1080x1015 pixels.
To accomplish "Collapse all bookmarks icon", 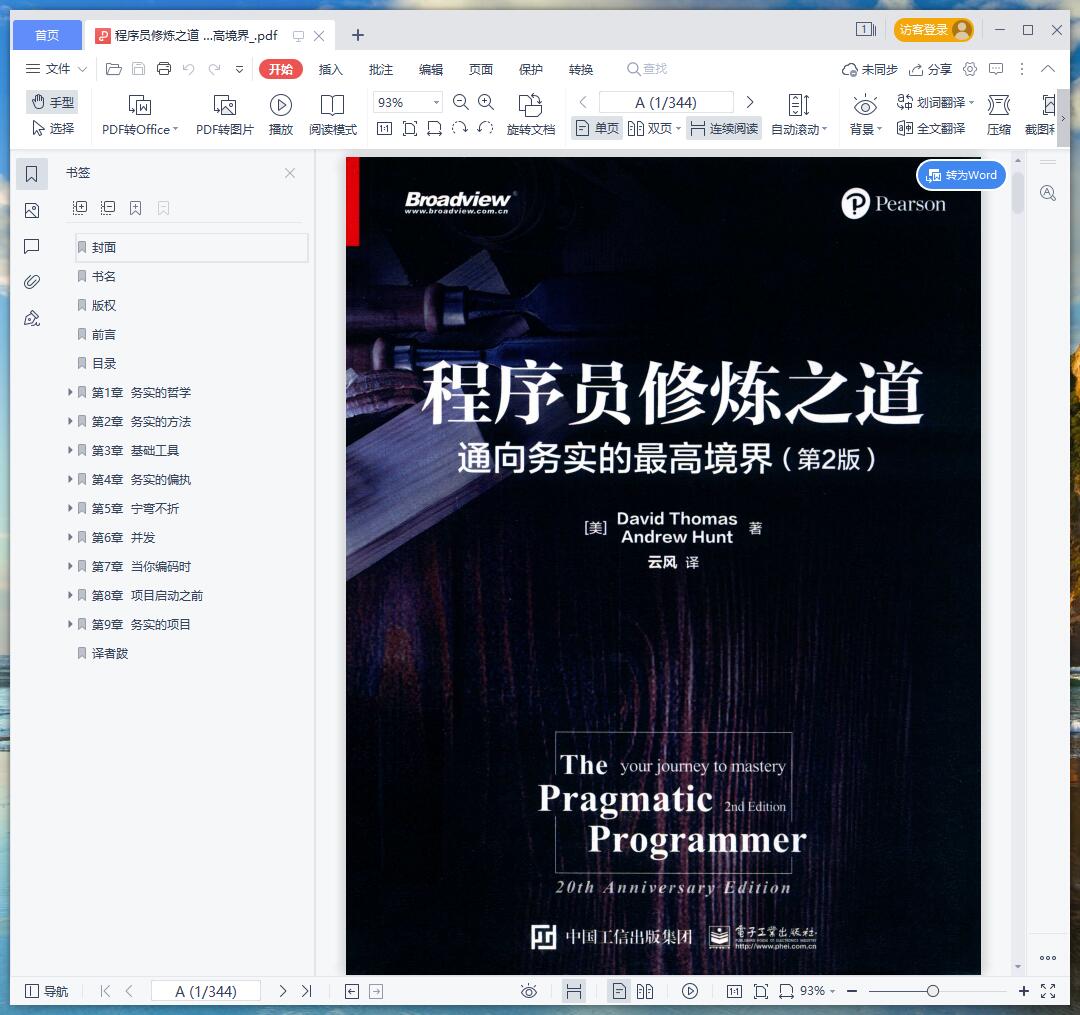I will pos(107,207).
